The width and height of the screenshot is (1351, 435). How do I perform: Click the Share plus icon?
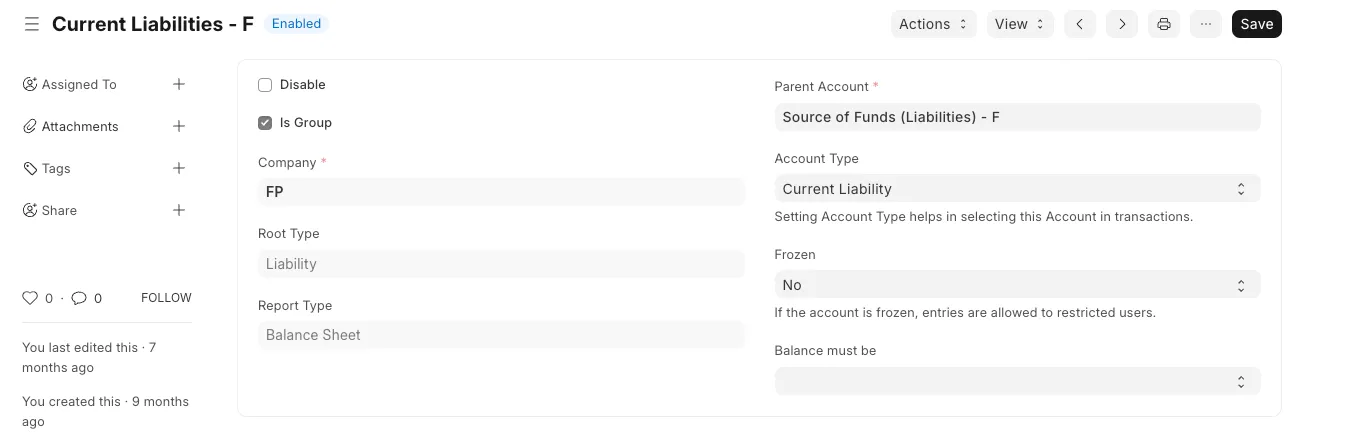pos(179,210)
